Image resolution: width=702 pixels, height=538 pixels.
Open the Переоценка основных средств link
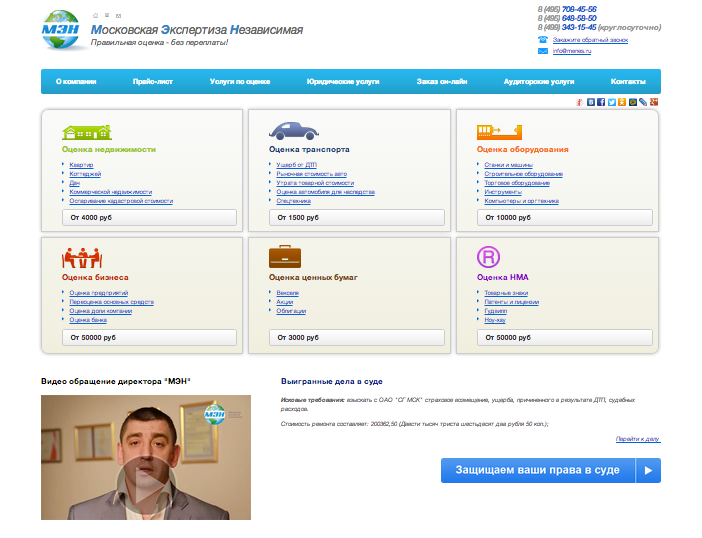(x=111, y=302)
